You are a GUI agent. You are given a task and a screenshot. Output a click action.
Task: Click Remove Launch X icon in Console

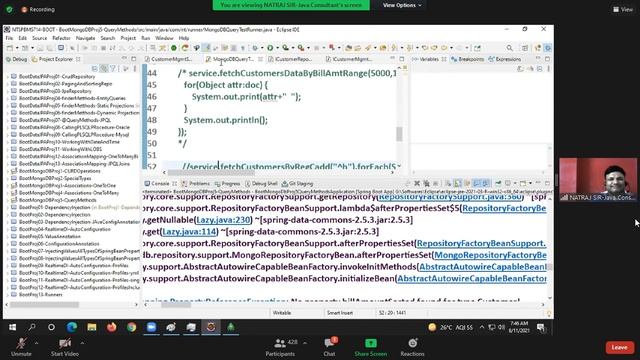click(417, 184)
